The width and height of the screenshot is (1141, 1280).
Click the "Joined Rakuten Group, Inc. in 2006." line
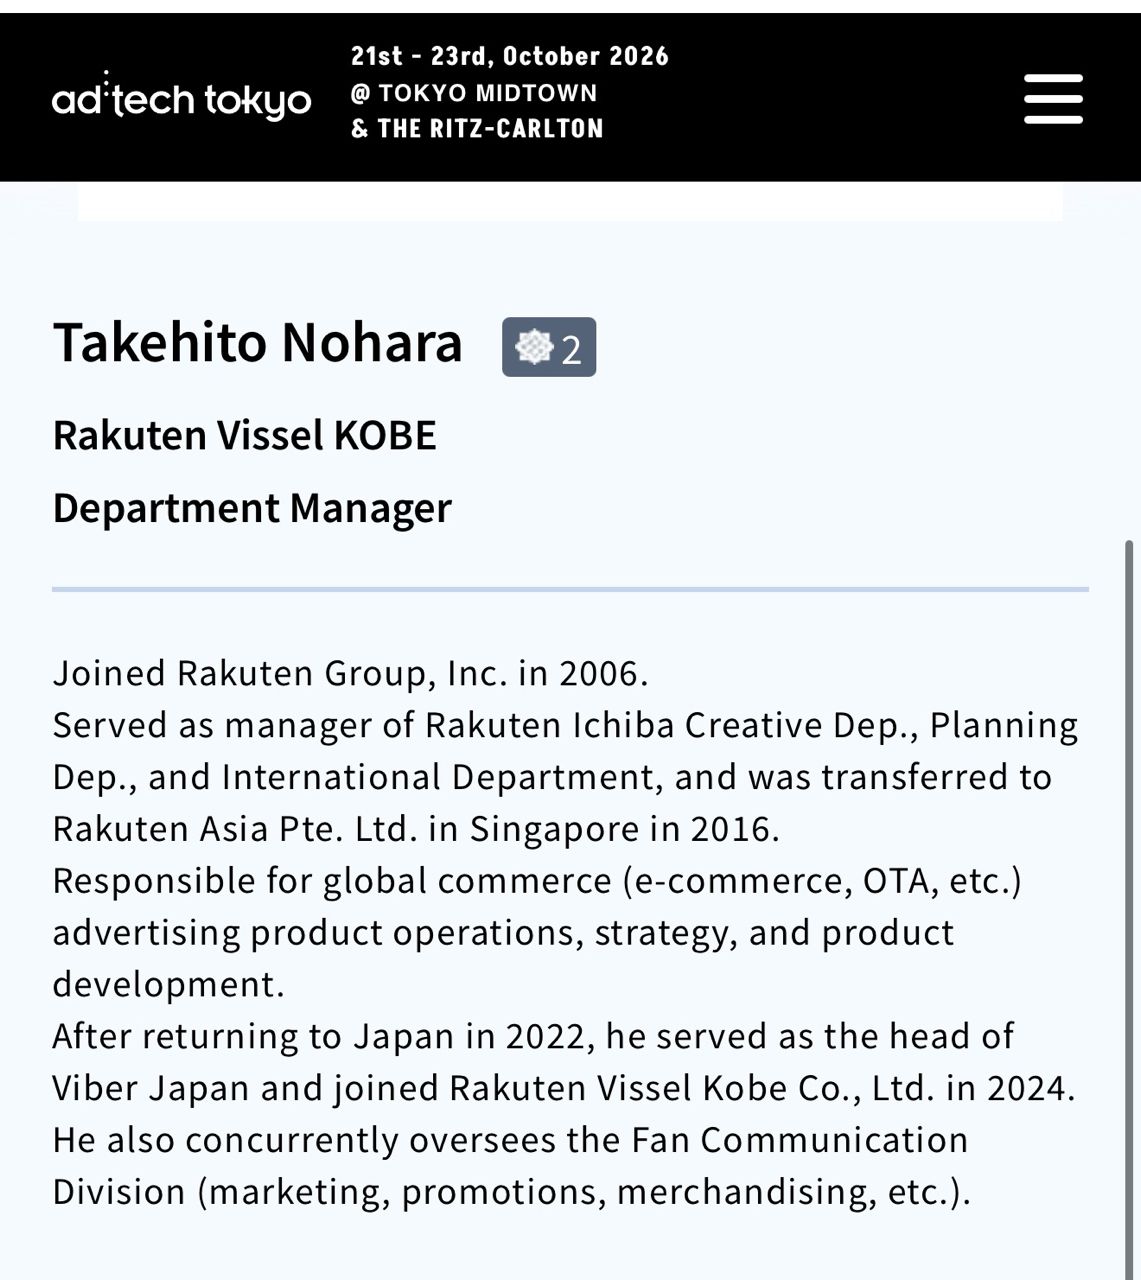(x=350, y=674)
